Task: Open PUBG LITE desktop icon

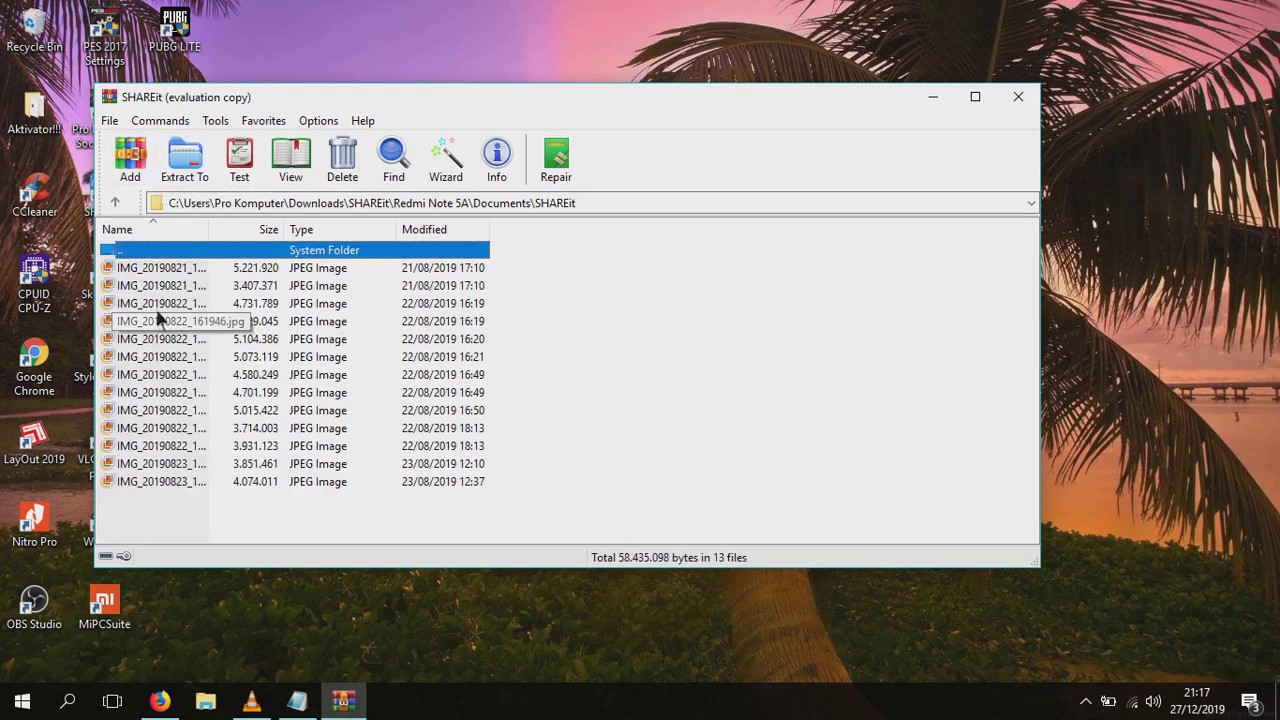Action: (175, 30)
